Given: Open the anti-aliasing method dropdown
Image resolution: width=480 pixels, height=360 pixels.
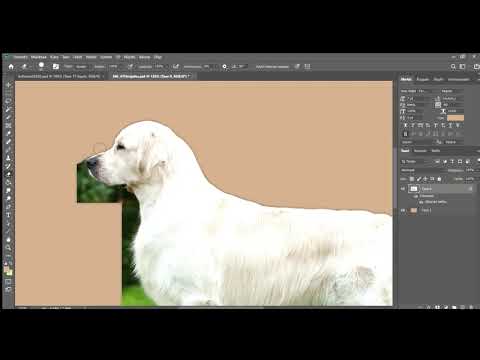Looking at the screenshot, I should [x=454, y=142].
